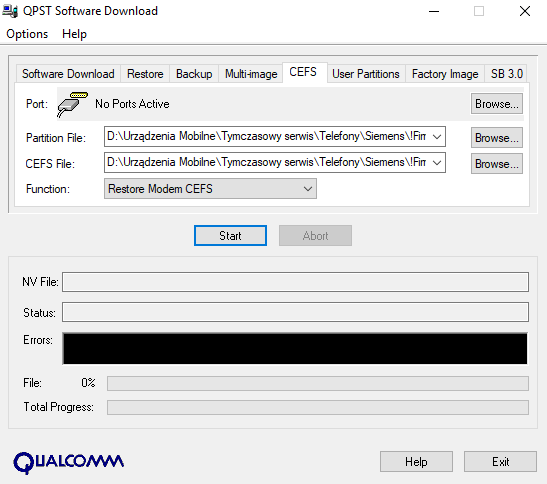Click the Total Progress bar
The image size is (547, 484).
click(318, 407)
